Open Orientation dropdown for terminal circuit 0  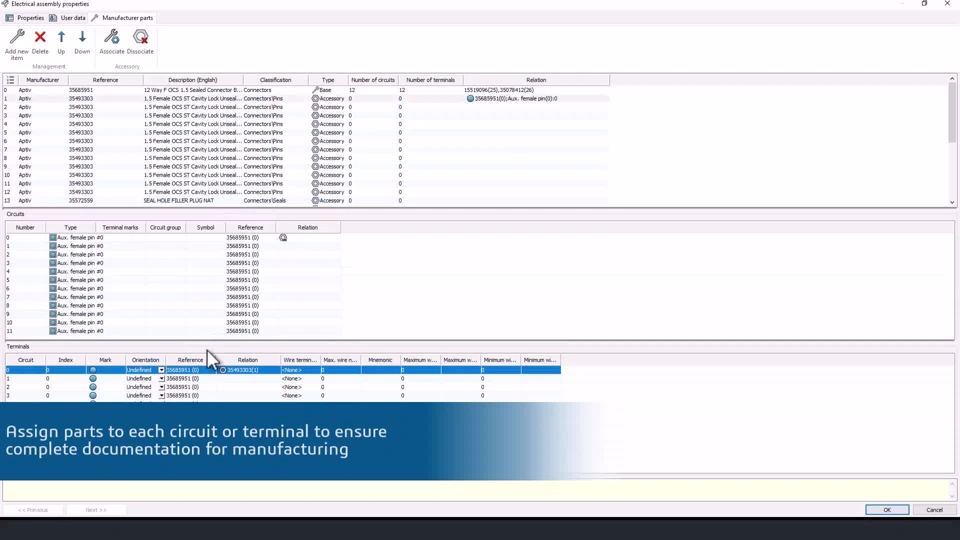click(162, 370)
